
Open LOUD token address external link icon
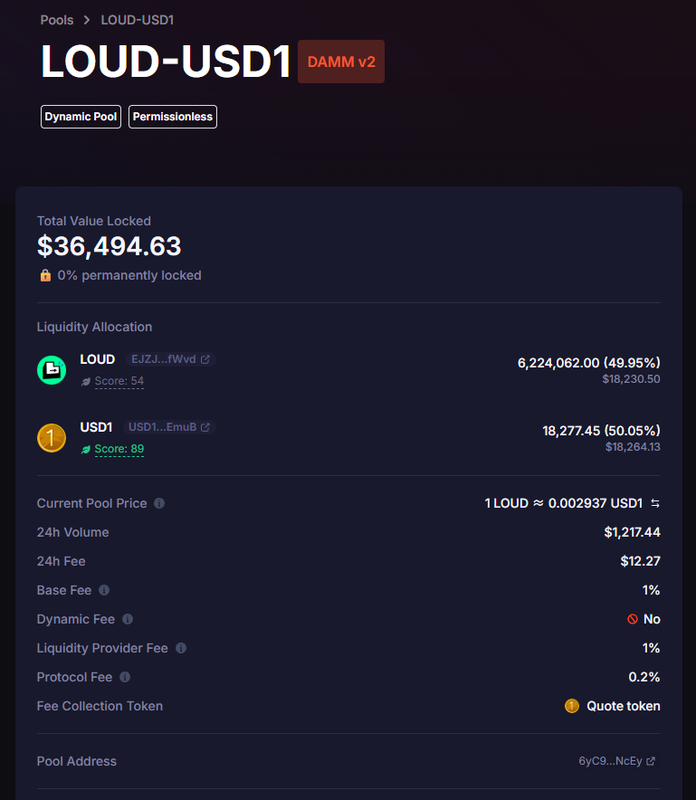click(x=205, y=359)
